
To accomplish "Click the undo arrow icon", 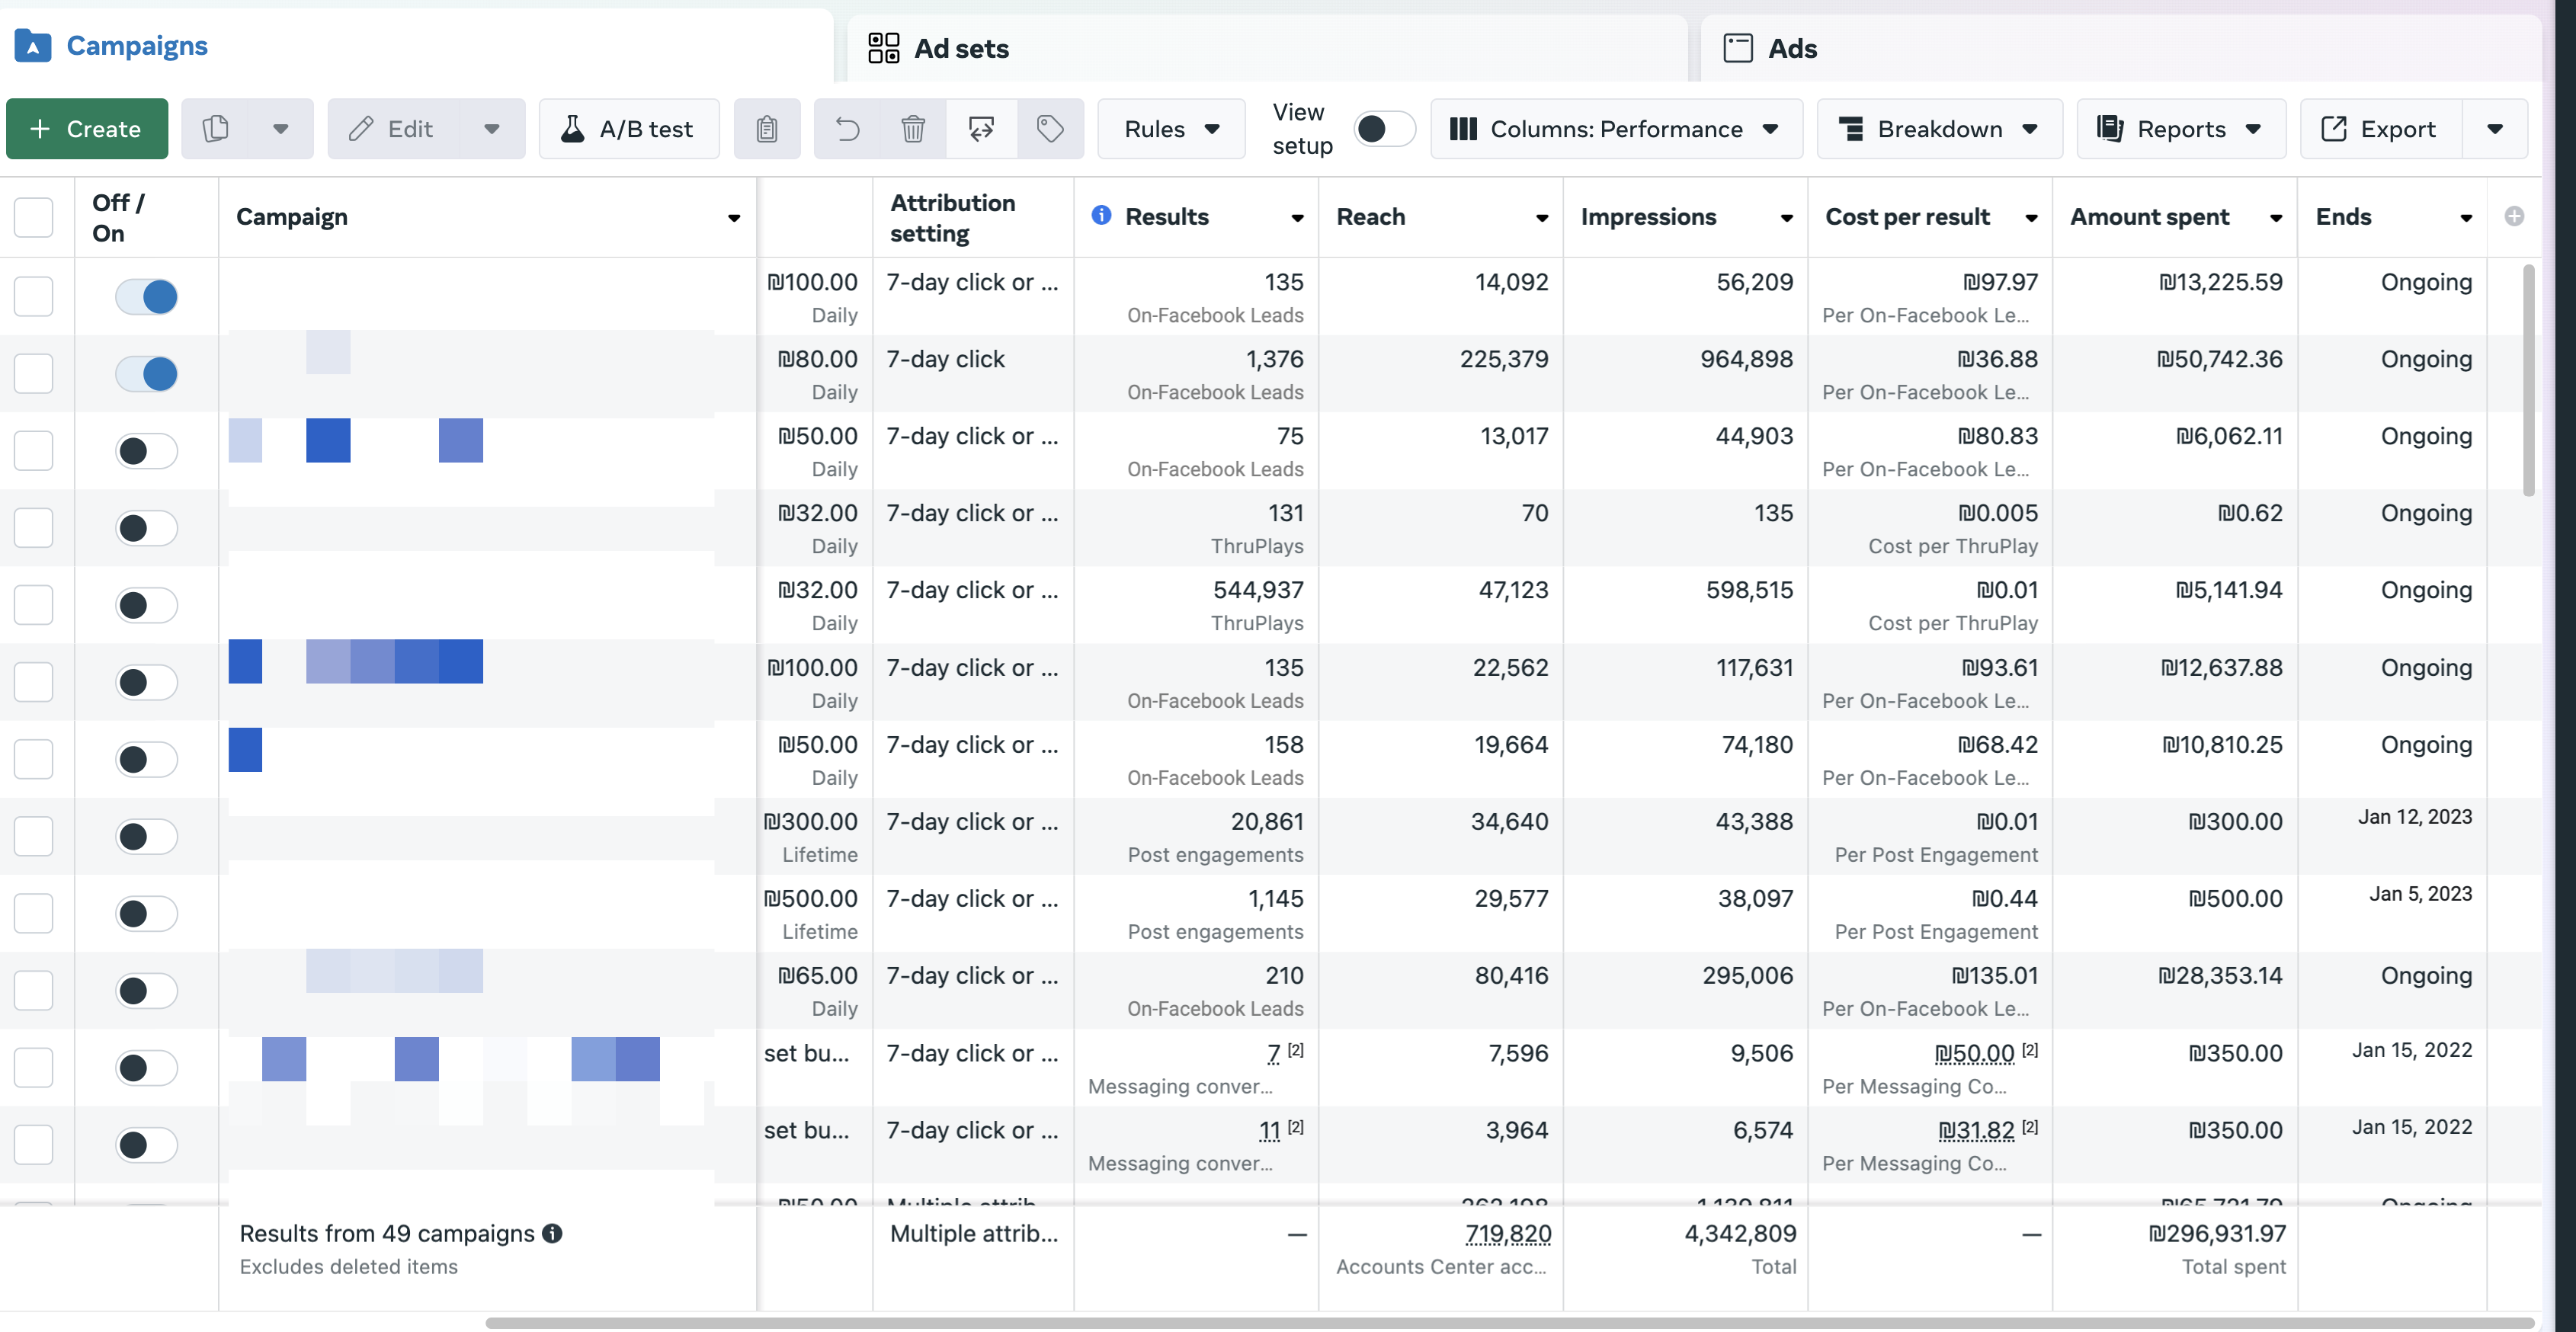I will 847,129.
